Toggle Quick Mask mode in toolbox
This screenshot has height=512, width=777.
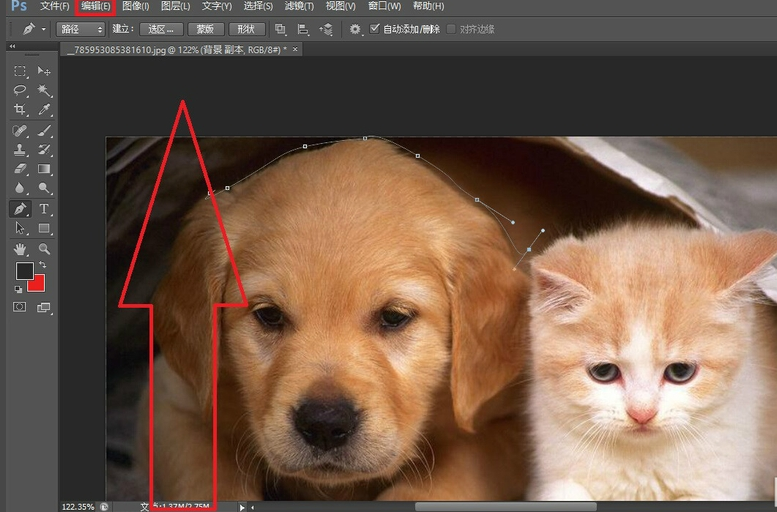point(20,307)
